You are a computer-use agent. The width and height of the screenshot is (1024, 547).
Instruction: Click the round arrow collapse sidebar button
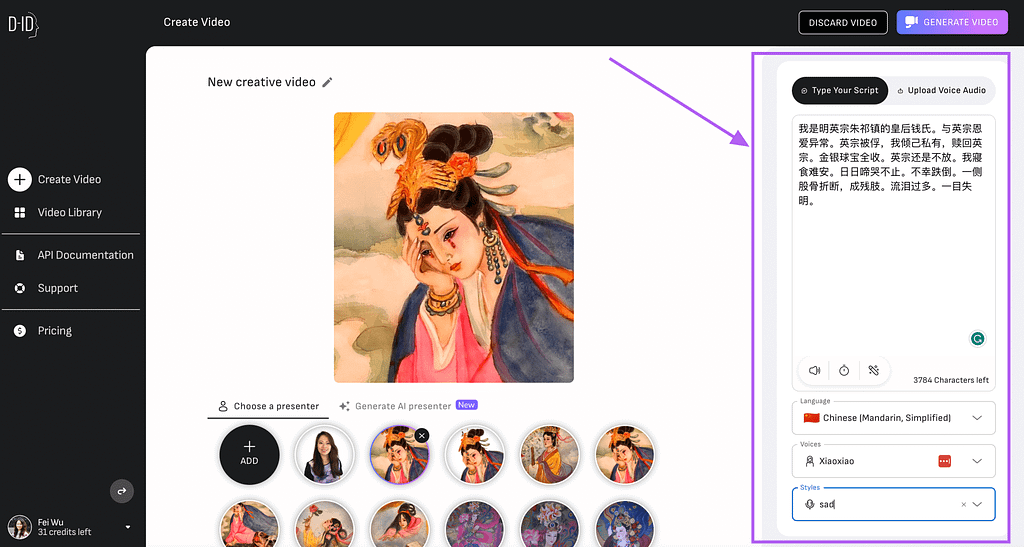coord(121,491)
